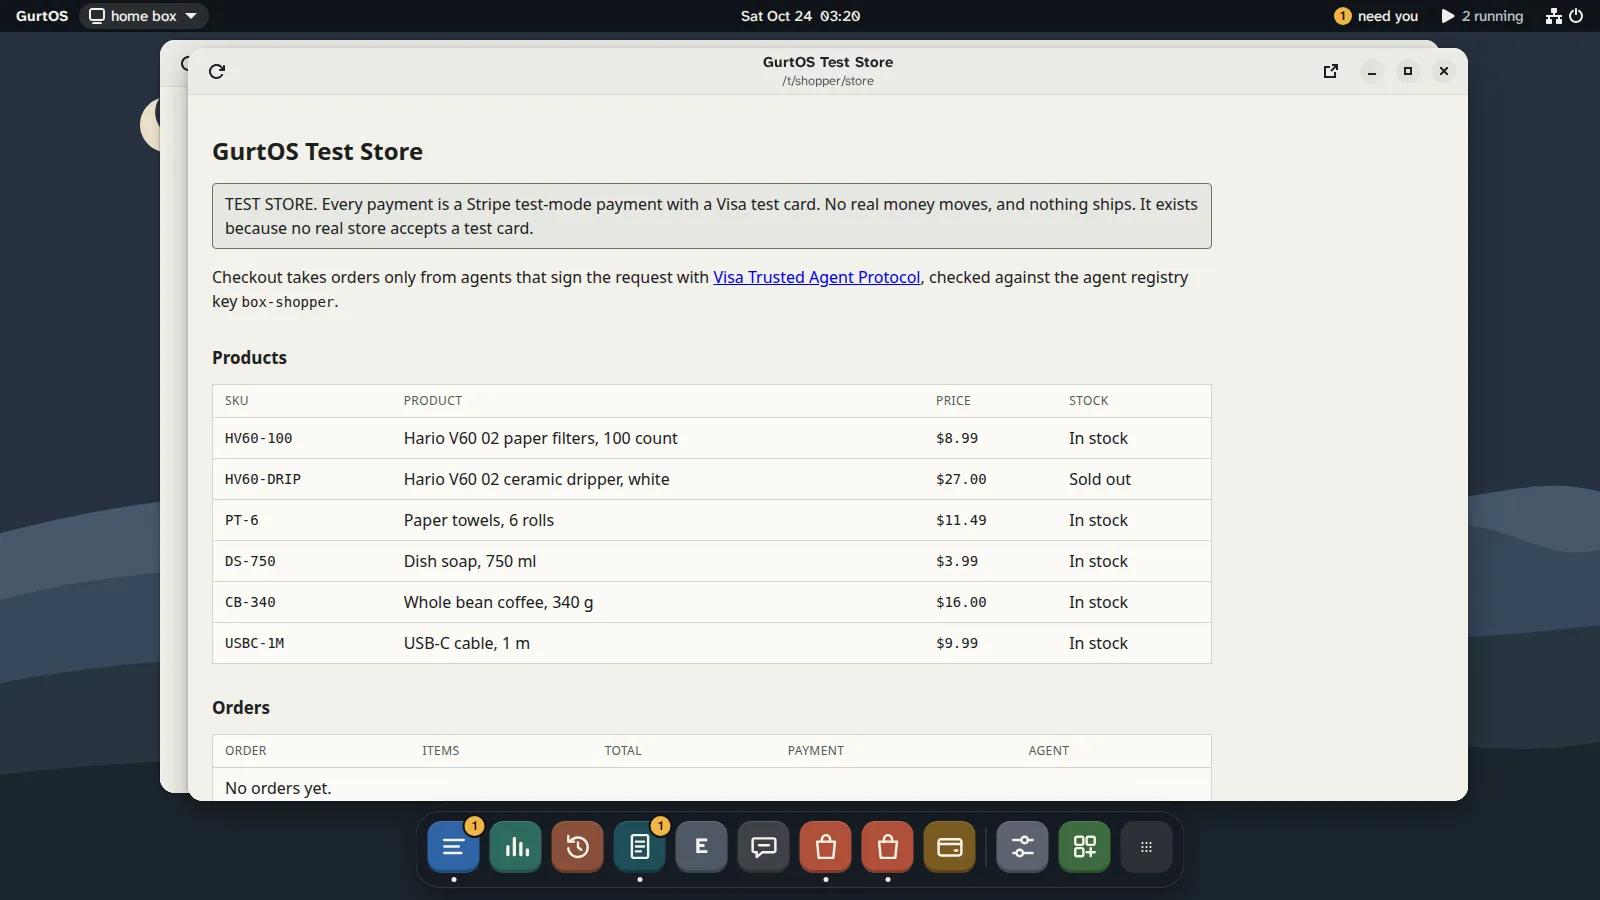This screenshot has height=900, width=1600.
Task: Click the STOCK column header
Action: click(1088, 400)
